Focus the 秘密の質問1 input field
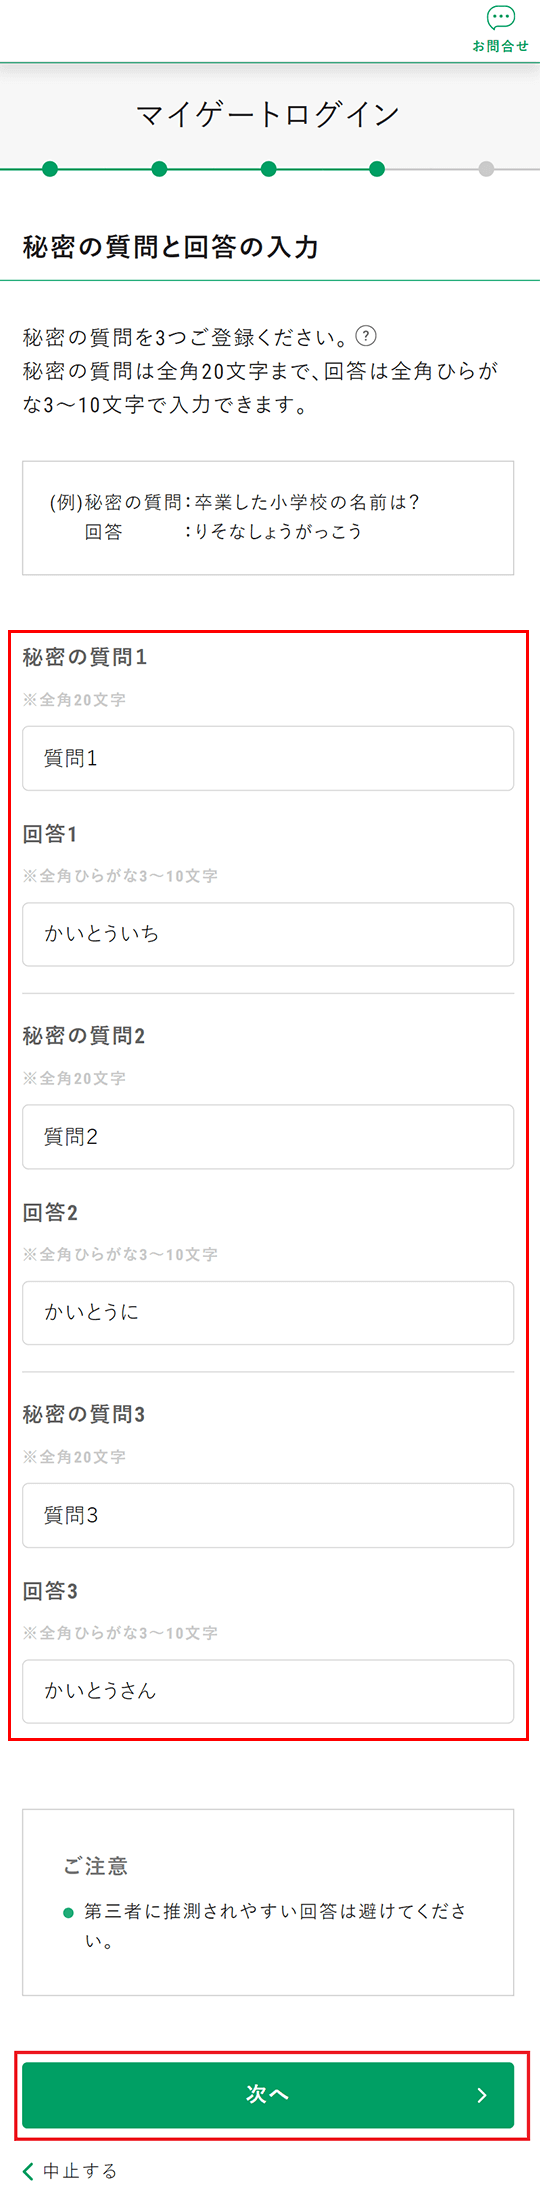 (x=268, y=758)
